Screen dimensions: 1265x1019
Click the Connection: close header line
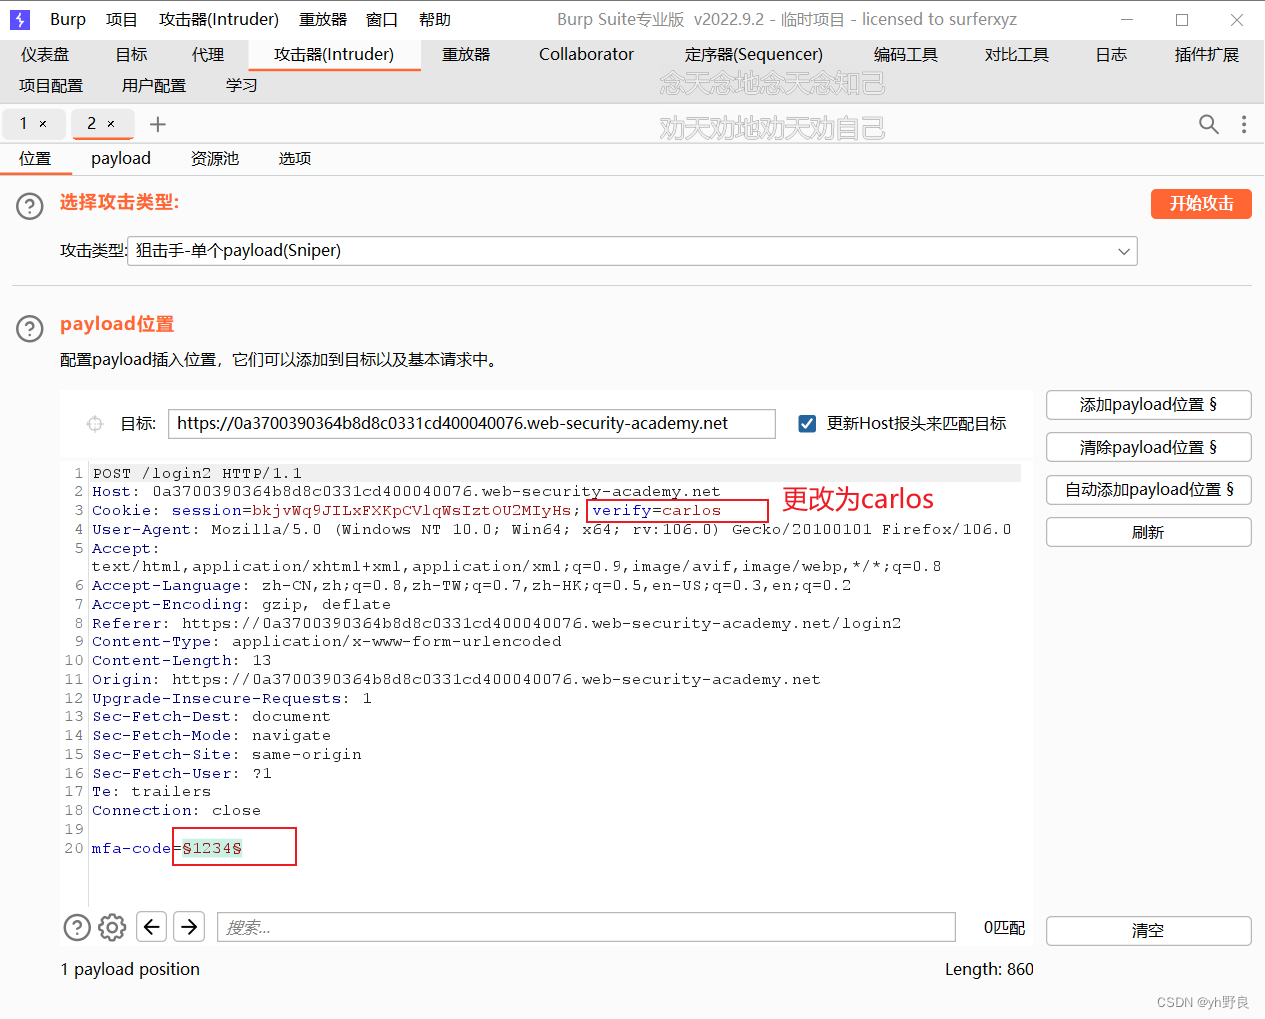[x=176, y=811]
